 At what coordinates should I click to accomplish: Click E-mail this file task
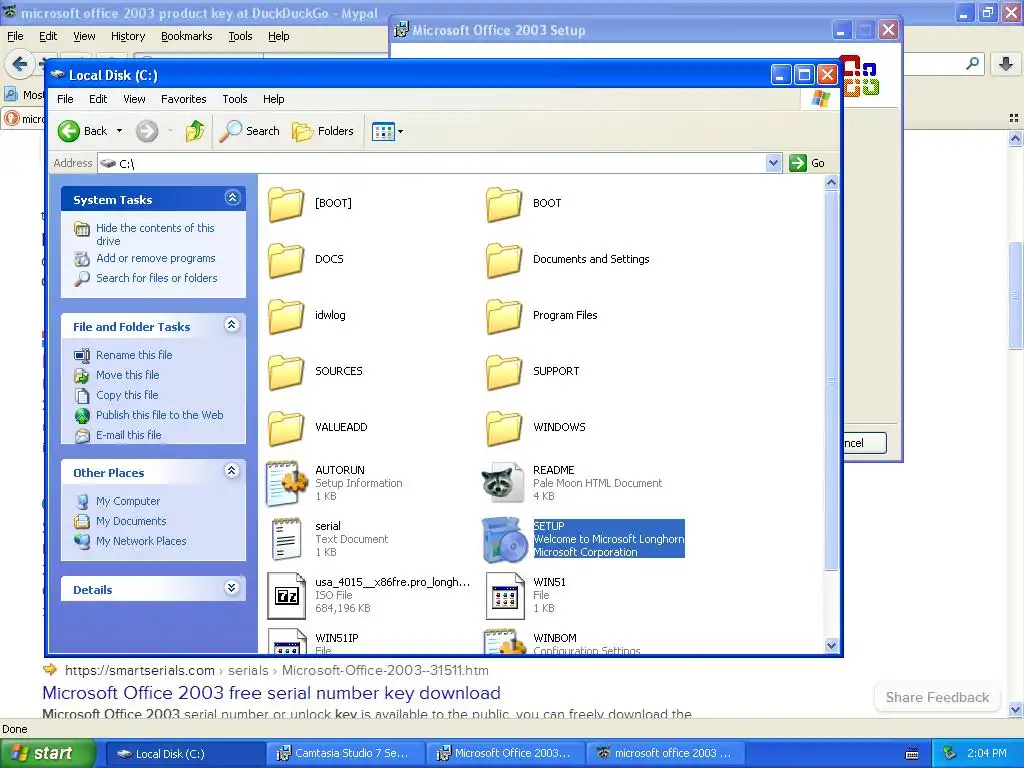click(x=128, y=435)
